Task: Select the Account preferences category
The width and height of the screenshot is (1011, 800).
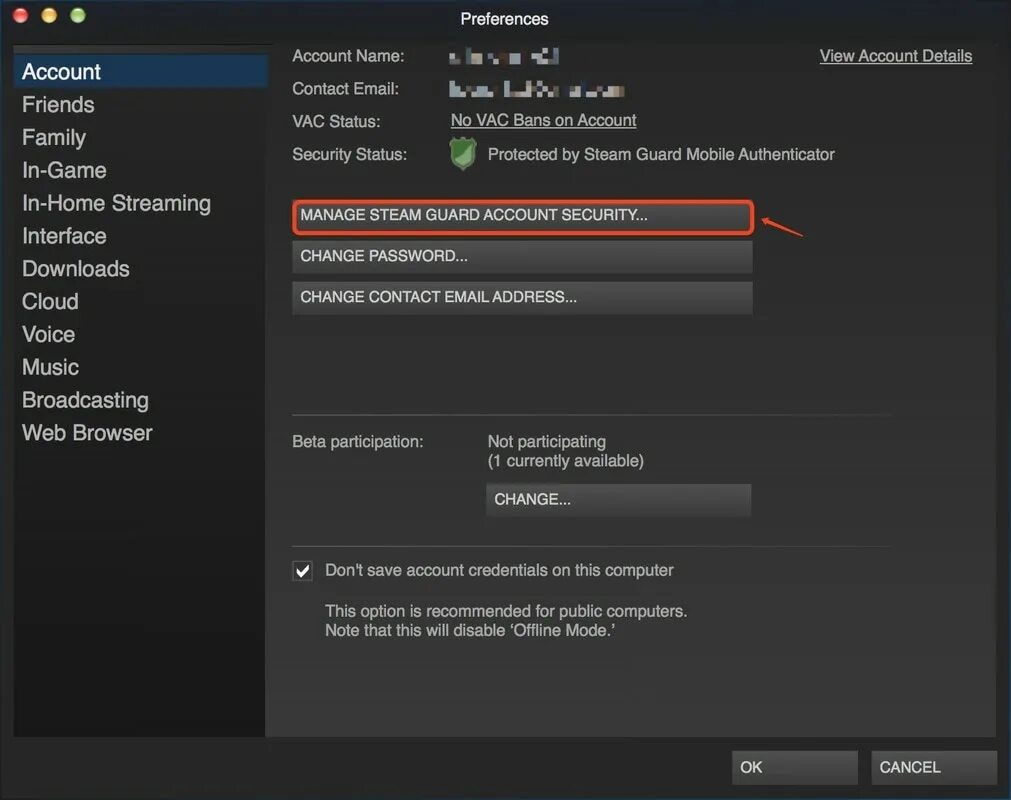Action: pos(140,72)
